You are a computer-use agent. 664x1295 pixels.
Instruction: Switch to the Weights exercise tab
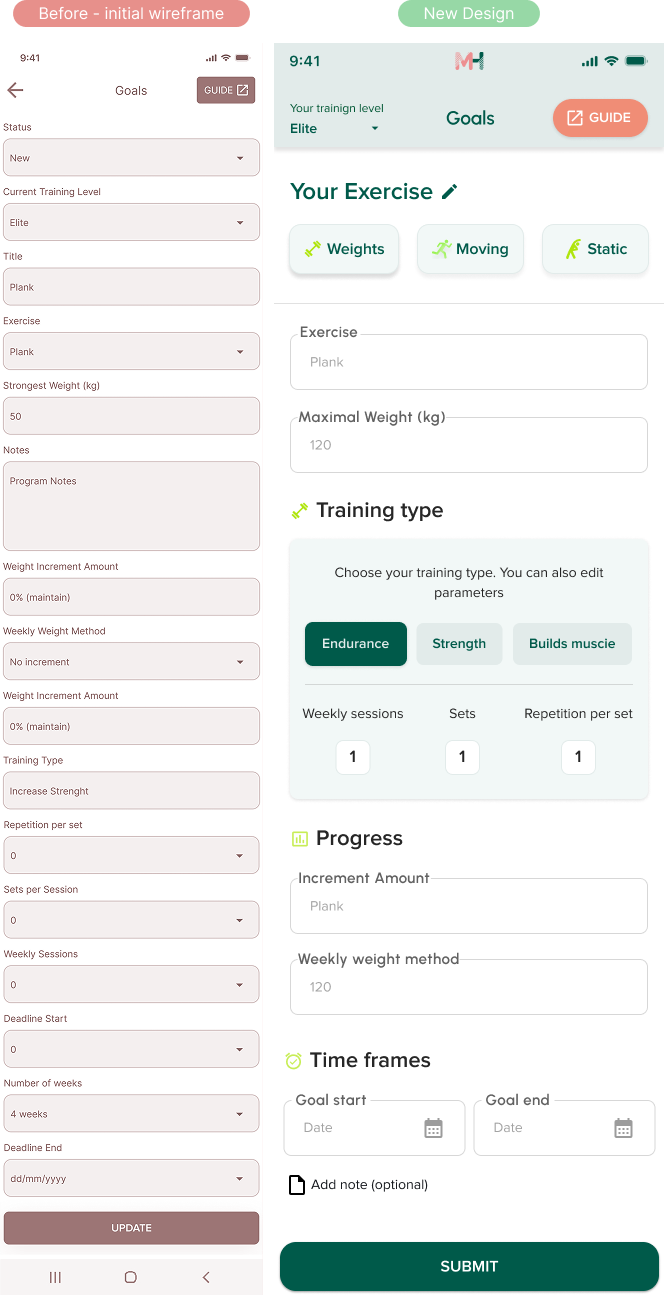tap(344, 249)
